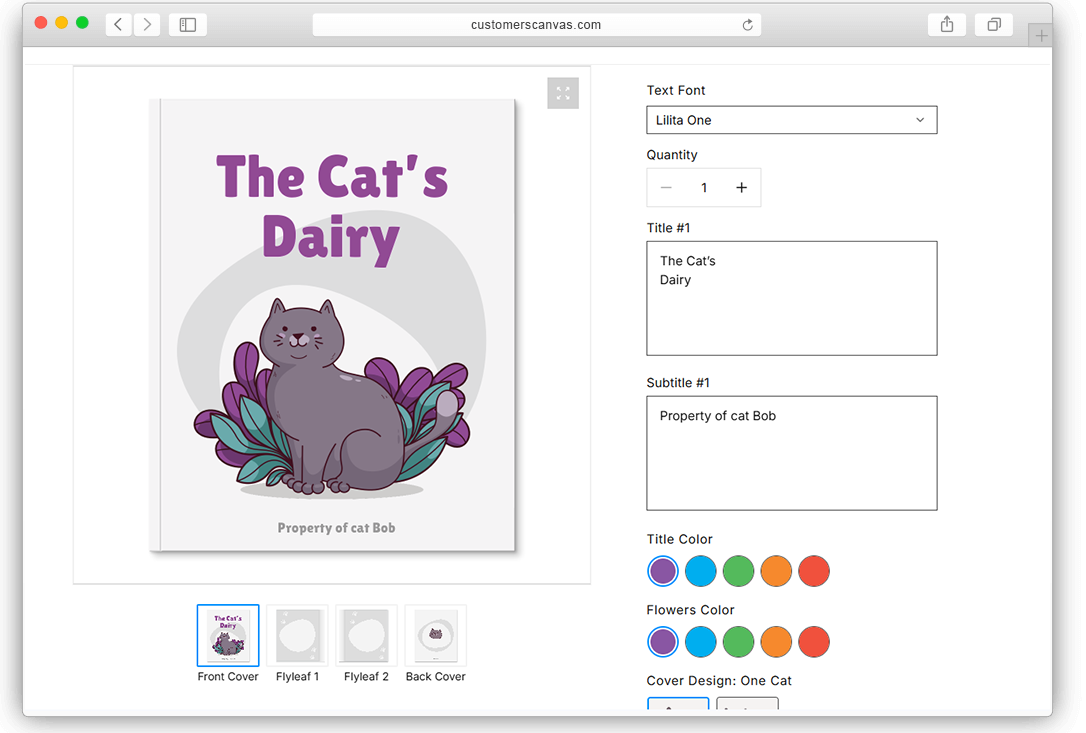Open a new tab with plus button
1086x733 pixels.
tap(1041, 36)
